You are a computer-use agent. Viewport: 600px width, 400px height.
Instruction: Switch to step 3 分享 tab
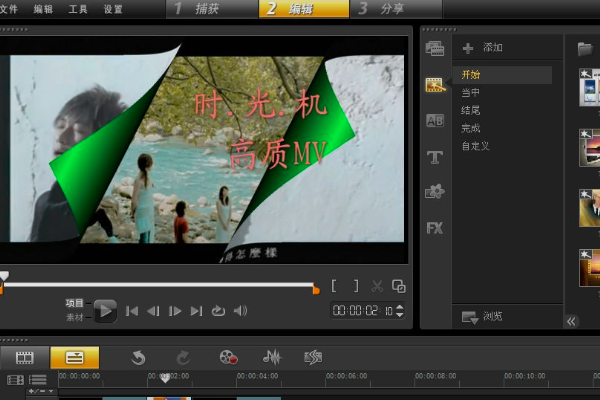tap(396, 9)
